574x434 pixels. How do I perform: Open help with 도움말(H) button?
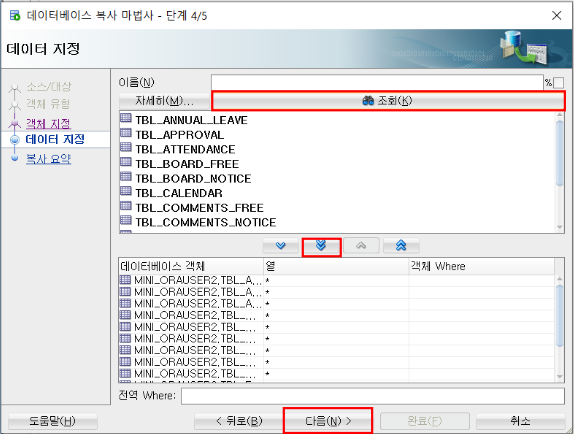(x=53, y=421)
